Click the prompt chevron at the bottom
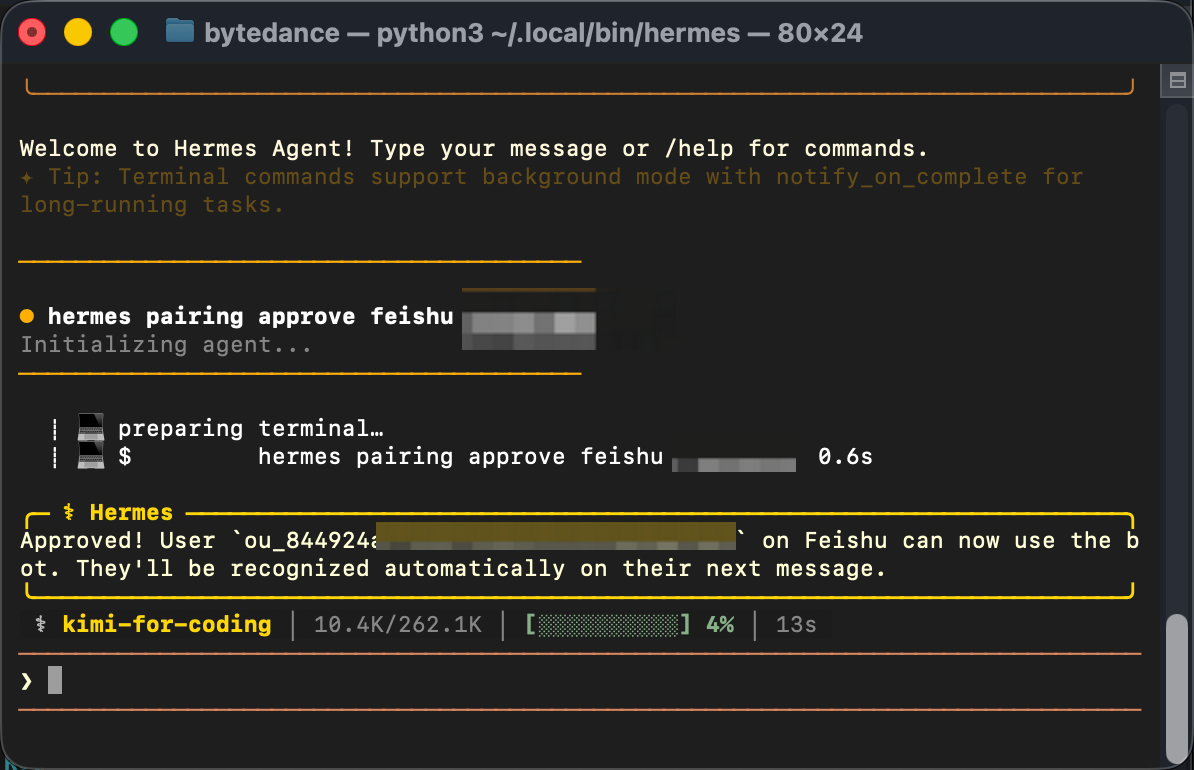This screenshot has width=1194, height=770. coord(27,681)
